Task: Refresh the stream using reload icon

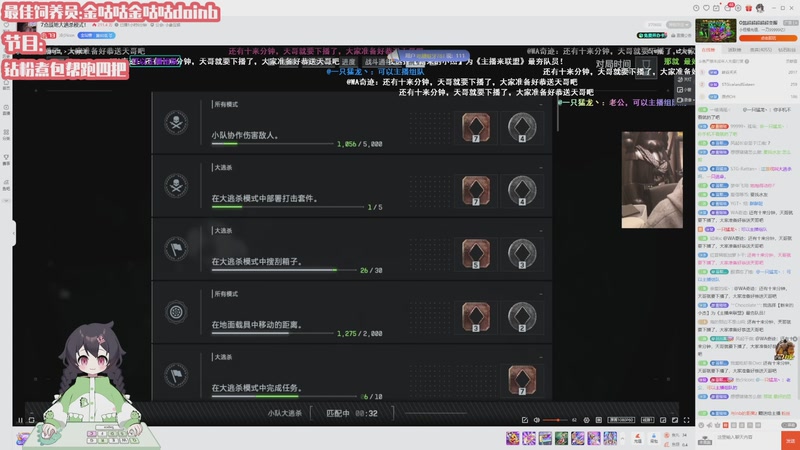Action: (x=32, y=420)
